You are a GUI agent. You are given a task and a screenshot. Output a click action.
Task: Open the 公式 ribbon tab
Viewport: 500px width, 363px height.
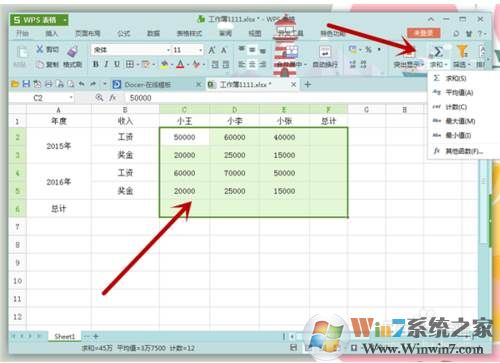[123, 33]
